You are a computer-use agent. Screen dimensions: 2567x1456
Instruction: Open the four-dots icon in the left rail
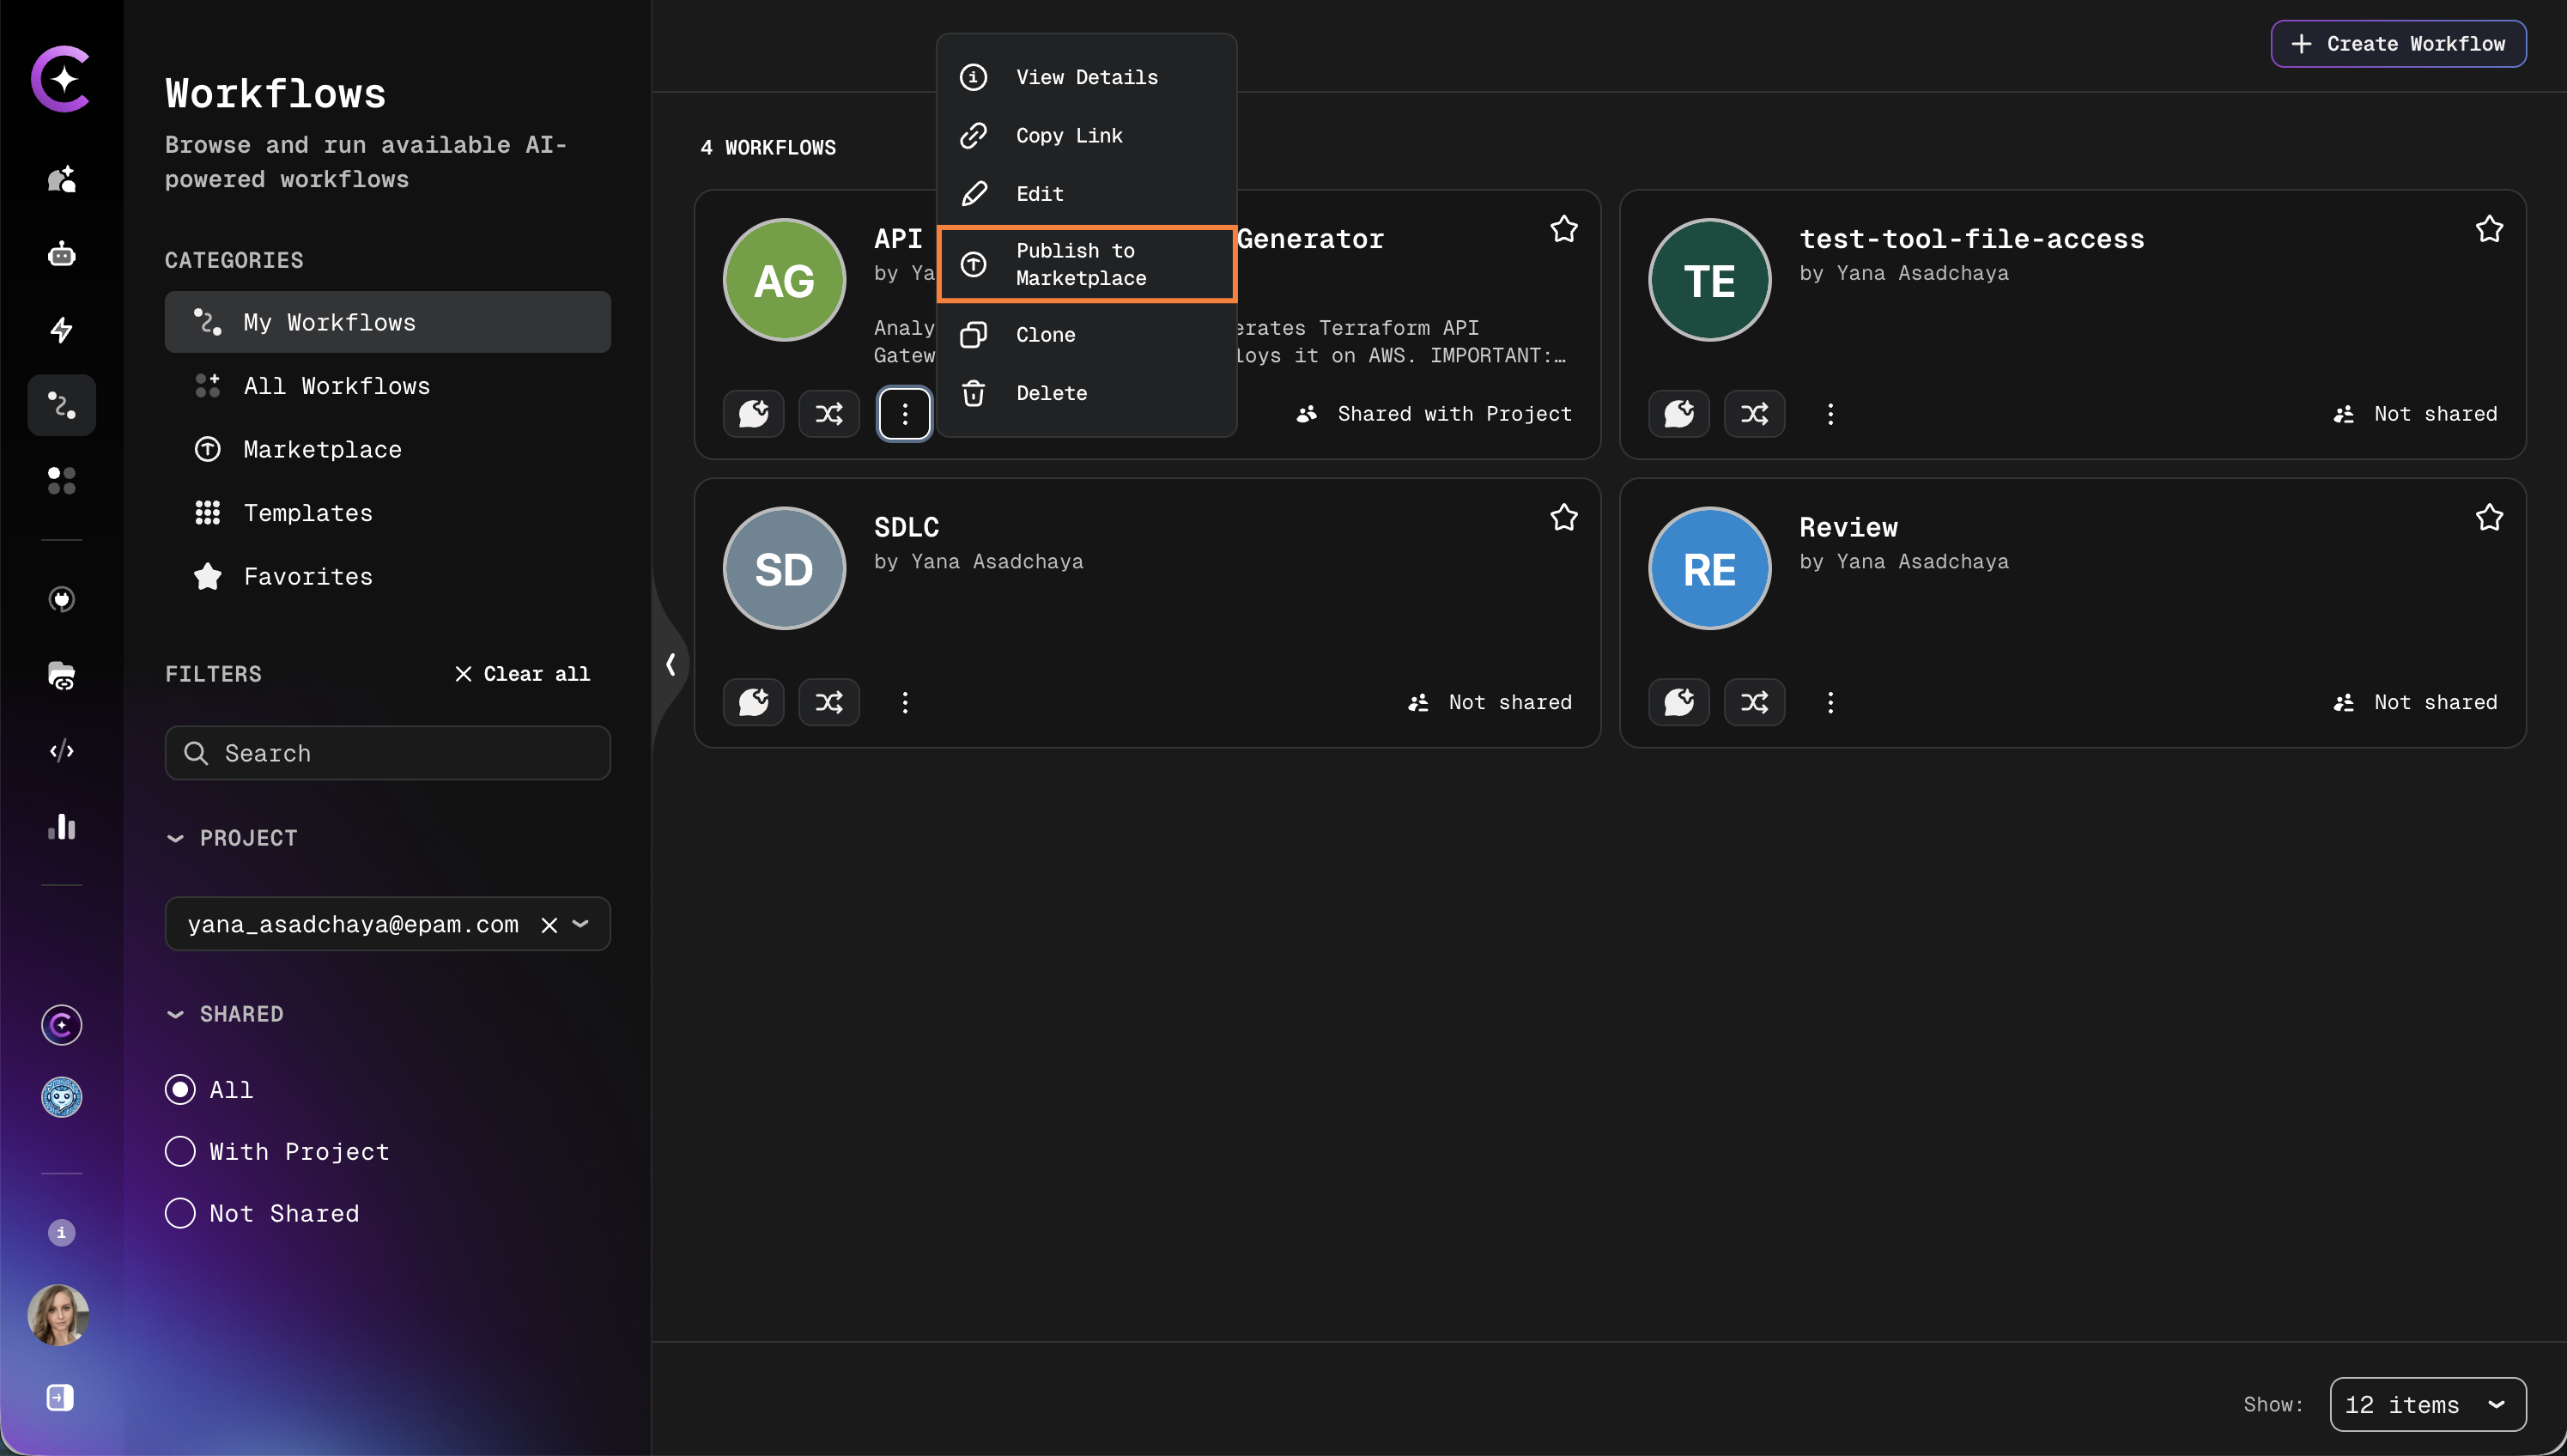tap(61, 480)
